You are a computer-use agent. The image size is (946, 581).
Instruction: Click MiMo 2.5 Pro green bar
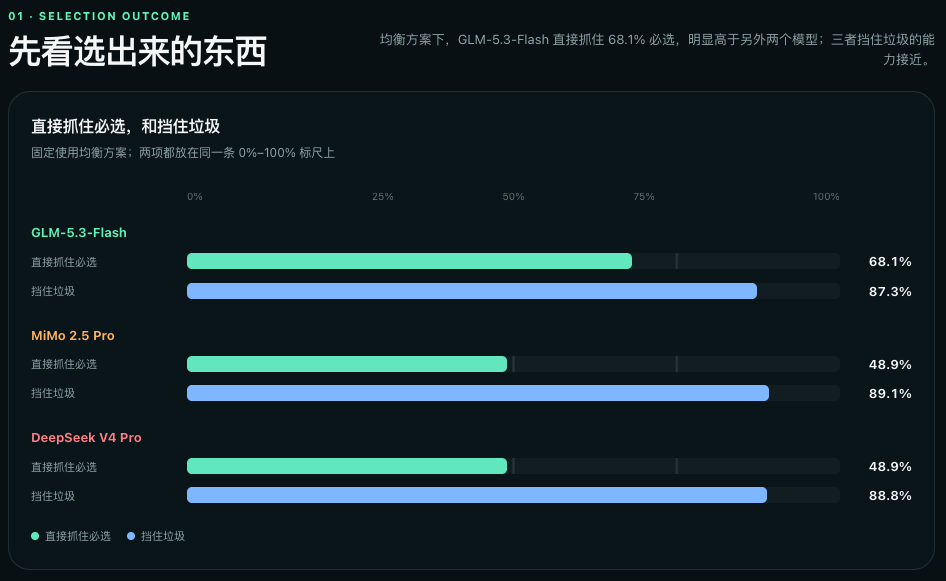[x=347, y=364]
